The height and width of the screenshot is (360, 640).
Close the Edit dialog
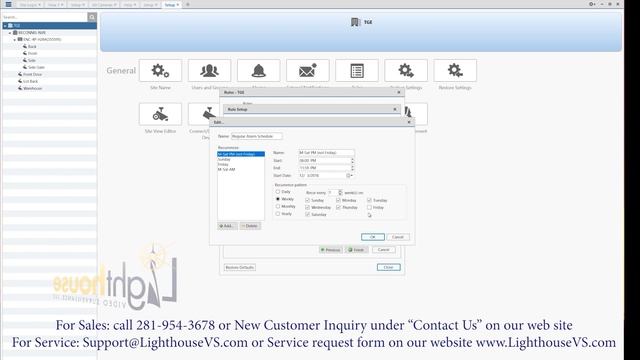[x=409, y=122]
